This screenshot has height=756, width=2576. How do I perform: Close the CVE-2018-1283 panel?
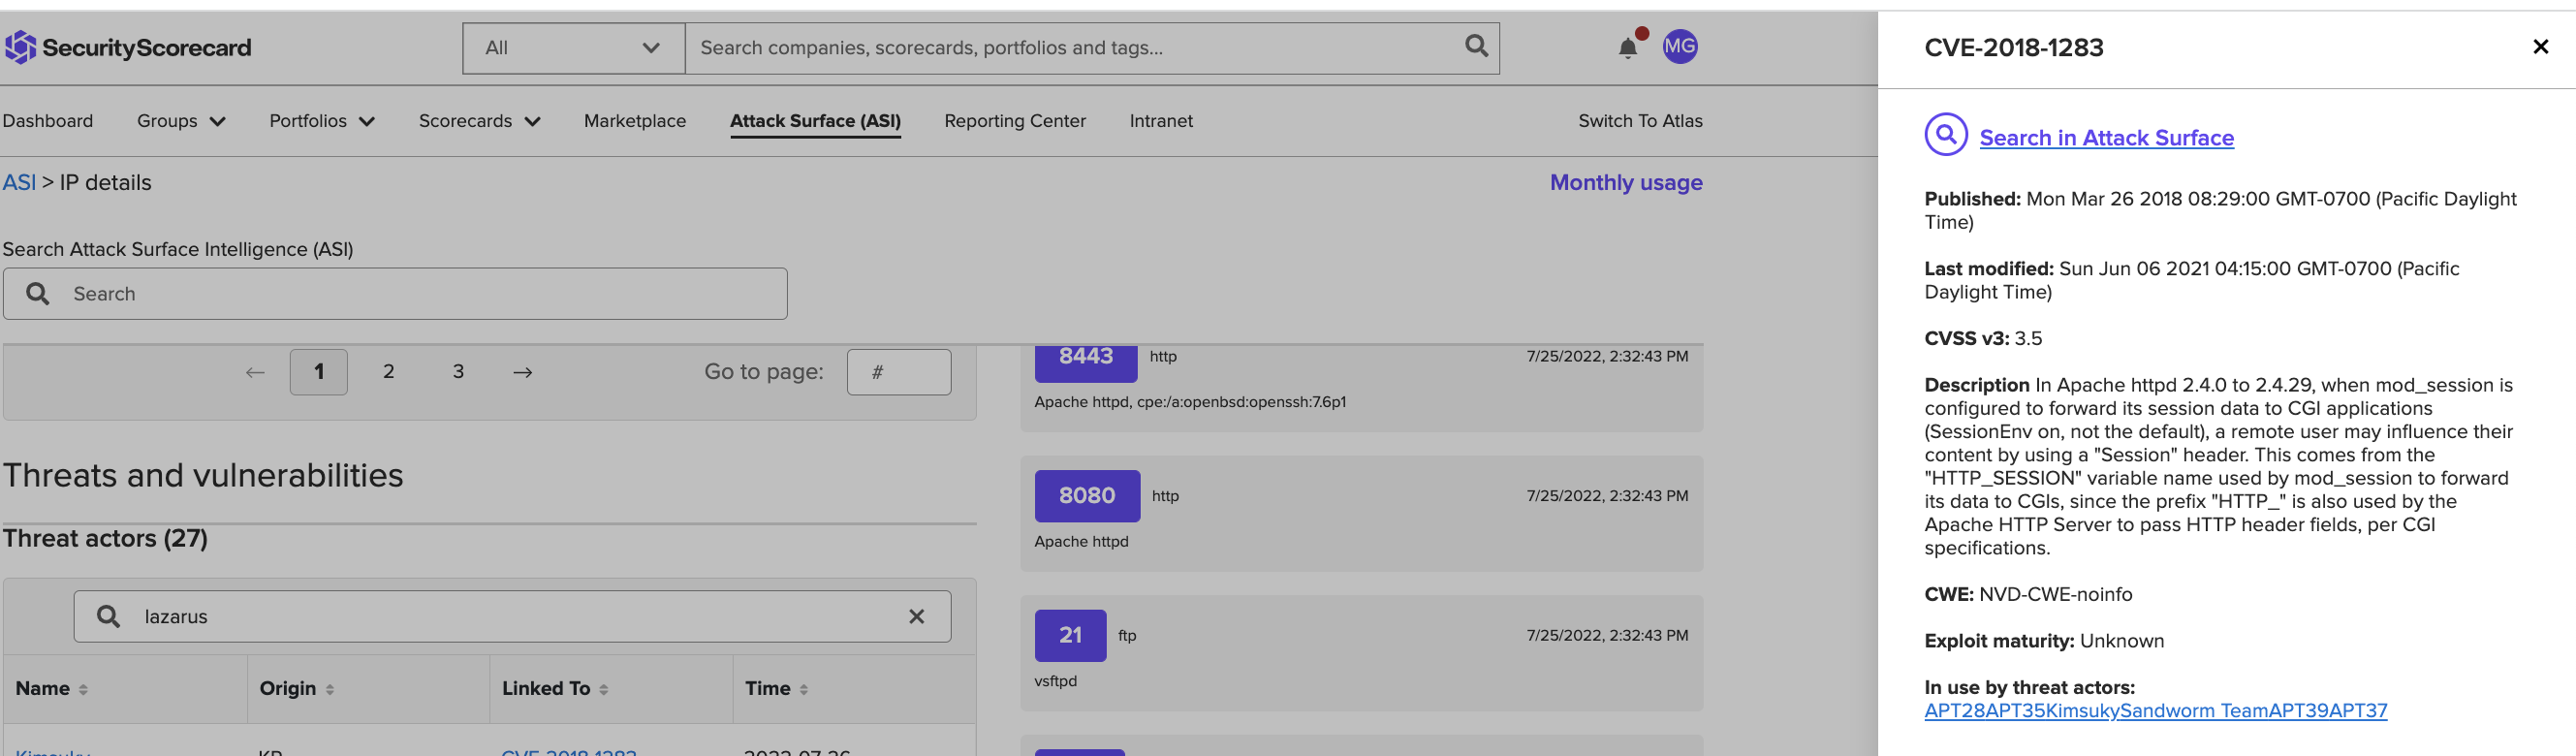[2540, 47]
